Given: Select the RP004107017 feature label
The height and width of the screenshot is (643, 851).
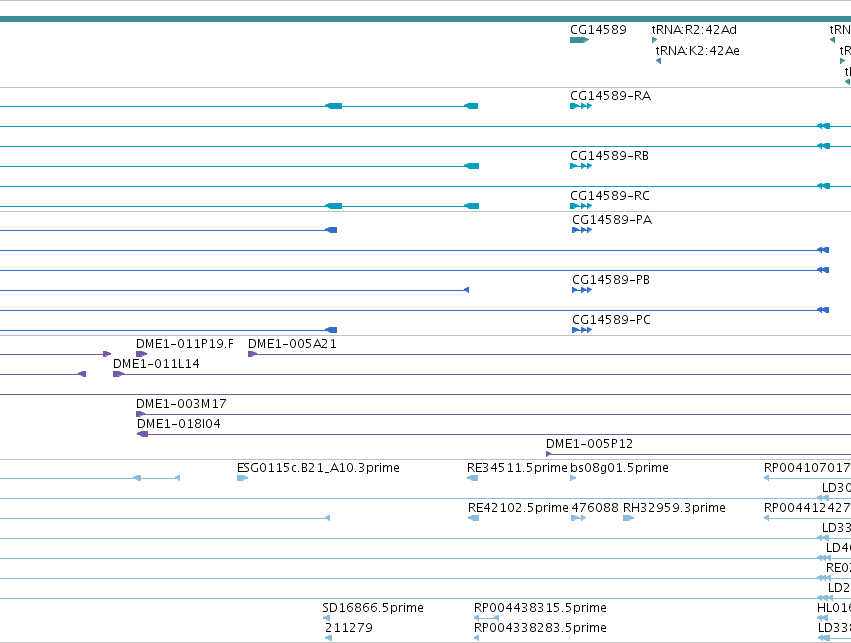Looking at the screenshot, I should pyautogui.click(x=807, y=468).
